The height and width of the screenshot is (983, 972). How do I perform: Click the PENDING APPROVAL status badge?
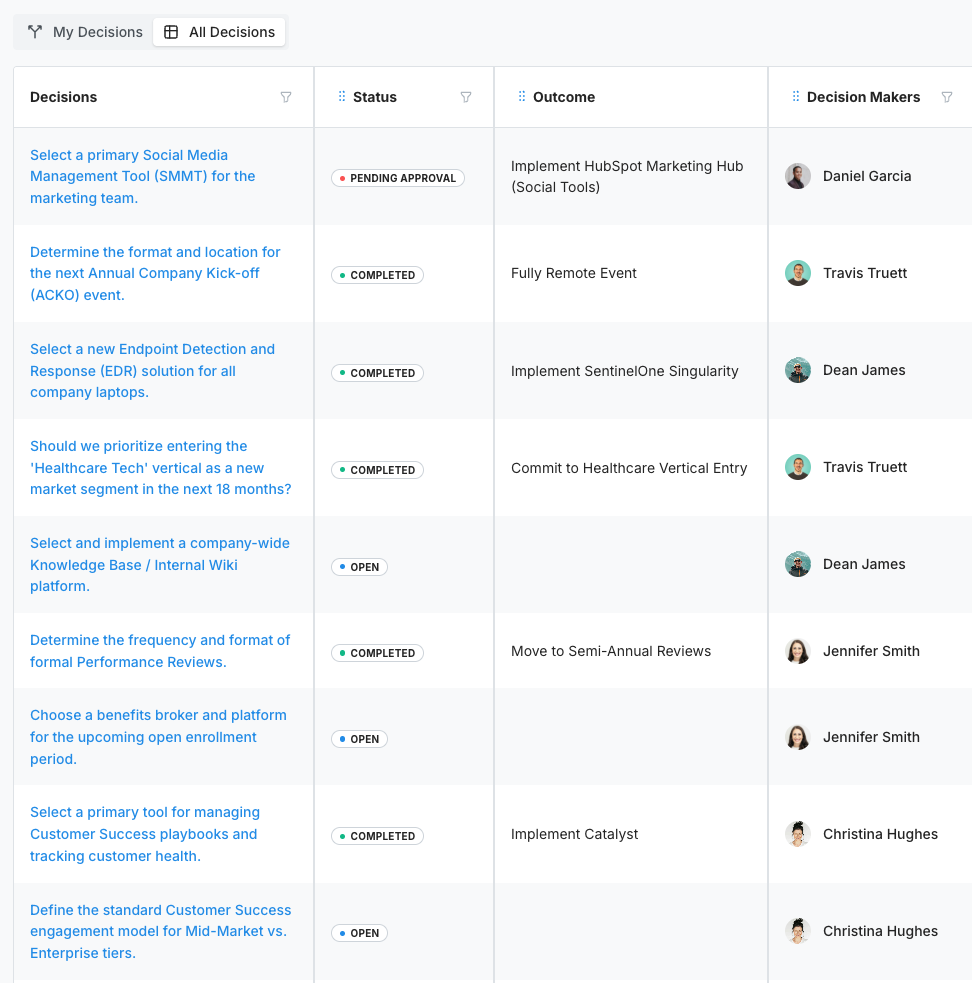tap(397, 177)
